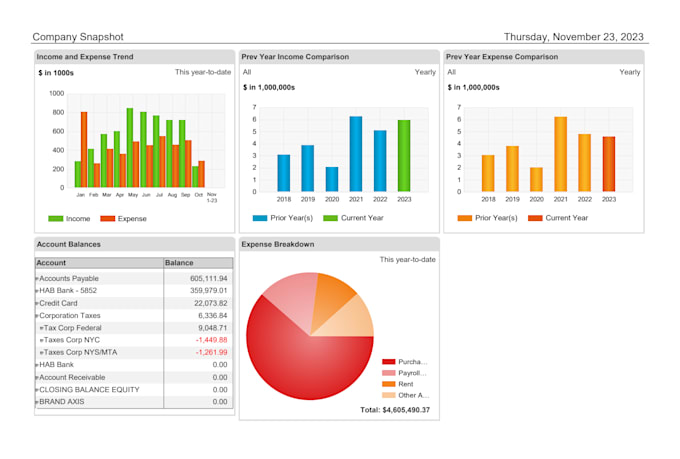Click the Thursday, November 23, 2023 date
680x459 pixels.
point(574,37)
